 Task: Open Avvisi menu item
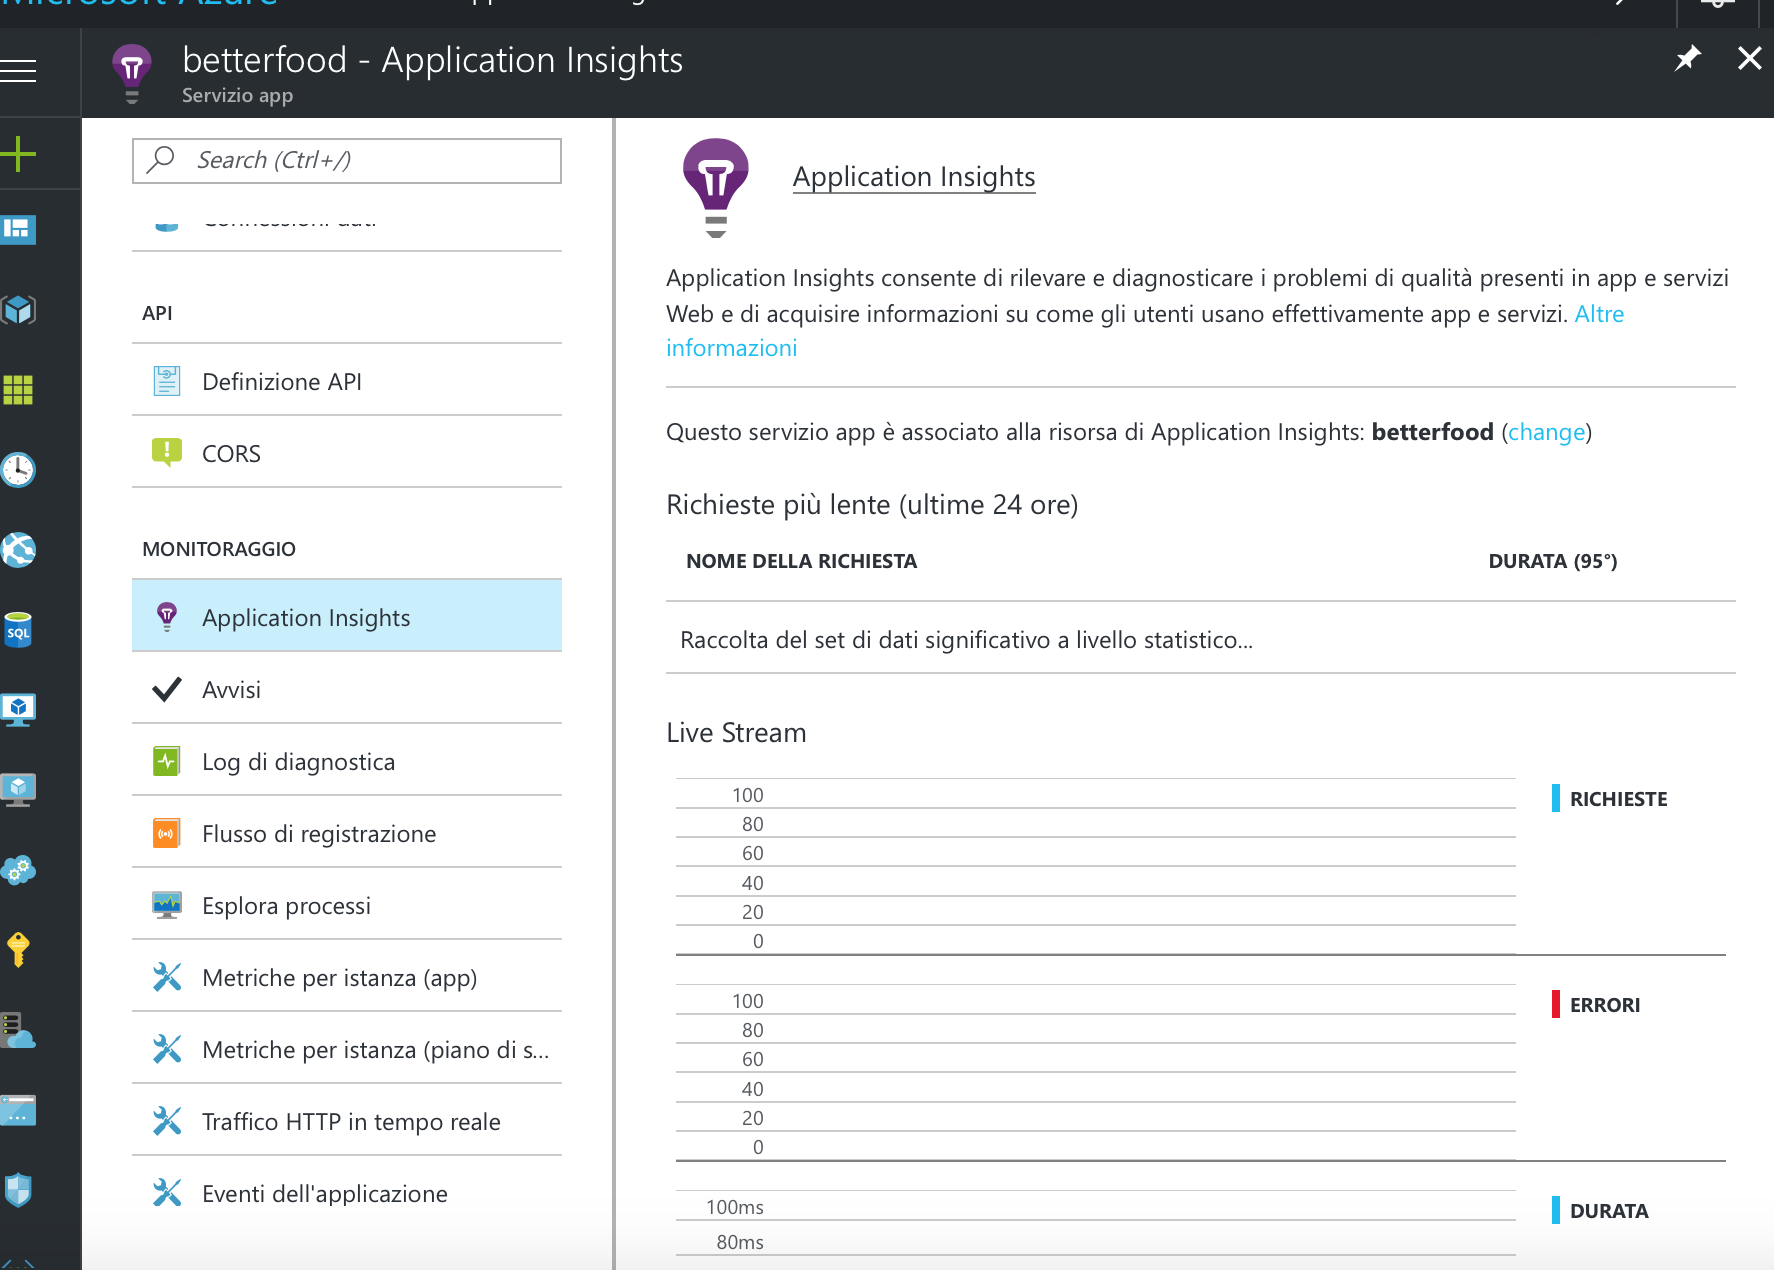click(x=347, y=689)
